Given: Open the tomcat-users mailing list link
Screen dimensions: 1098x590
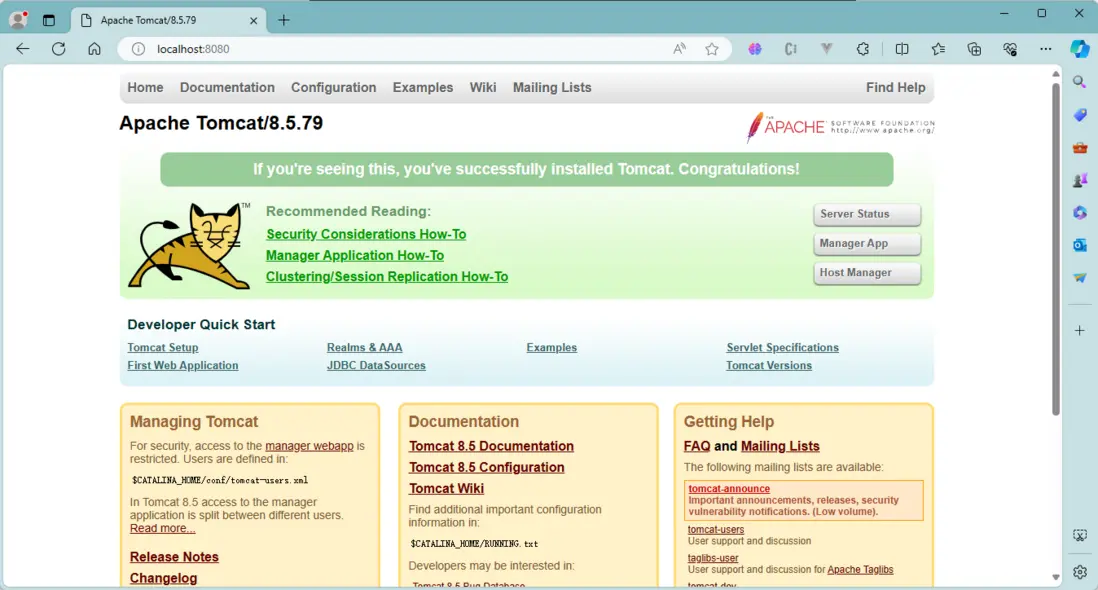Looking at the screenshot, I should 716,530.
